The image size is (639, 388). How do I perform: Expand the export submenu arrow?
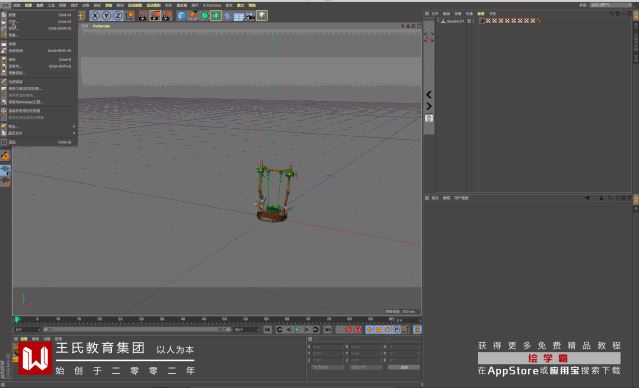74,126
